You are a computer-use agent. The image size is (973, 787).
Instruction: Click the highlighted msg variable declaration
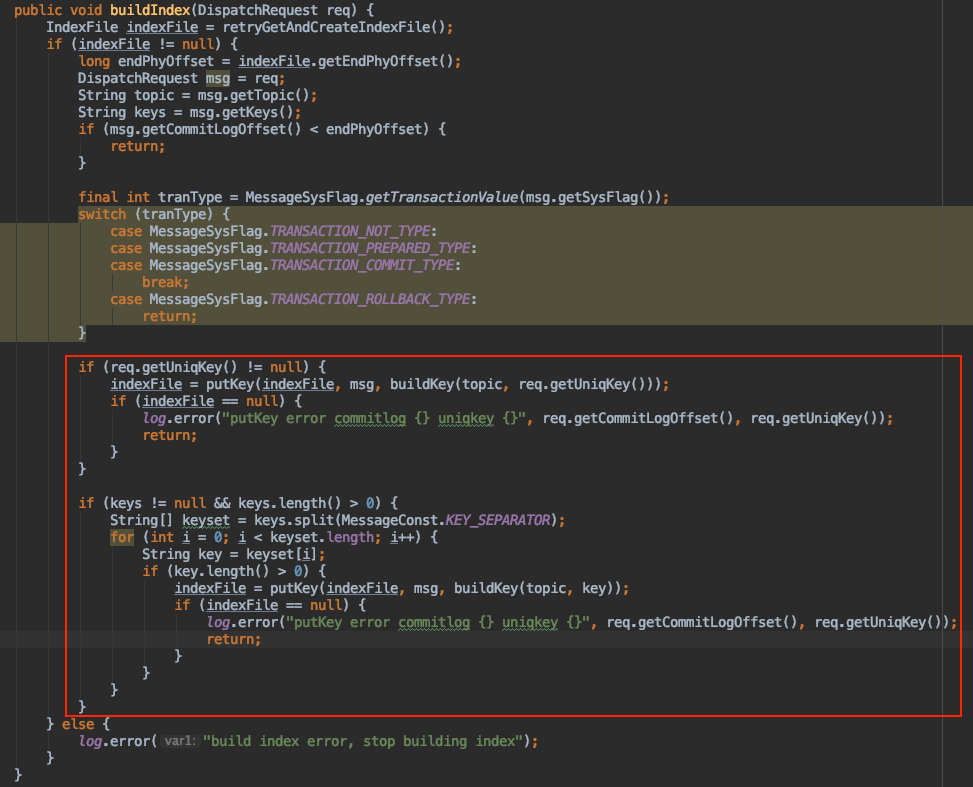(x=218, y=78)
